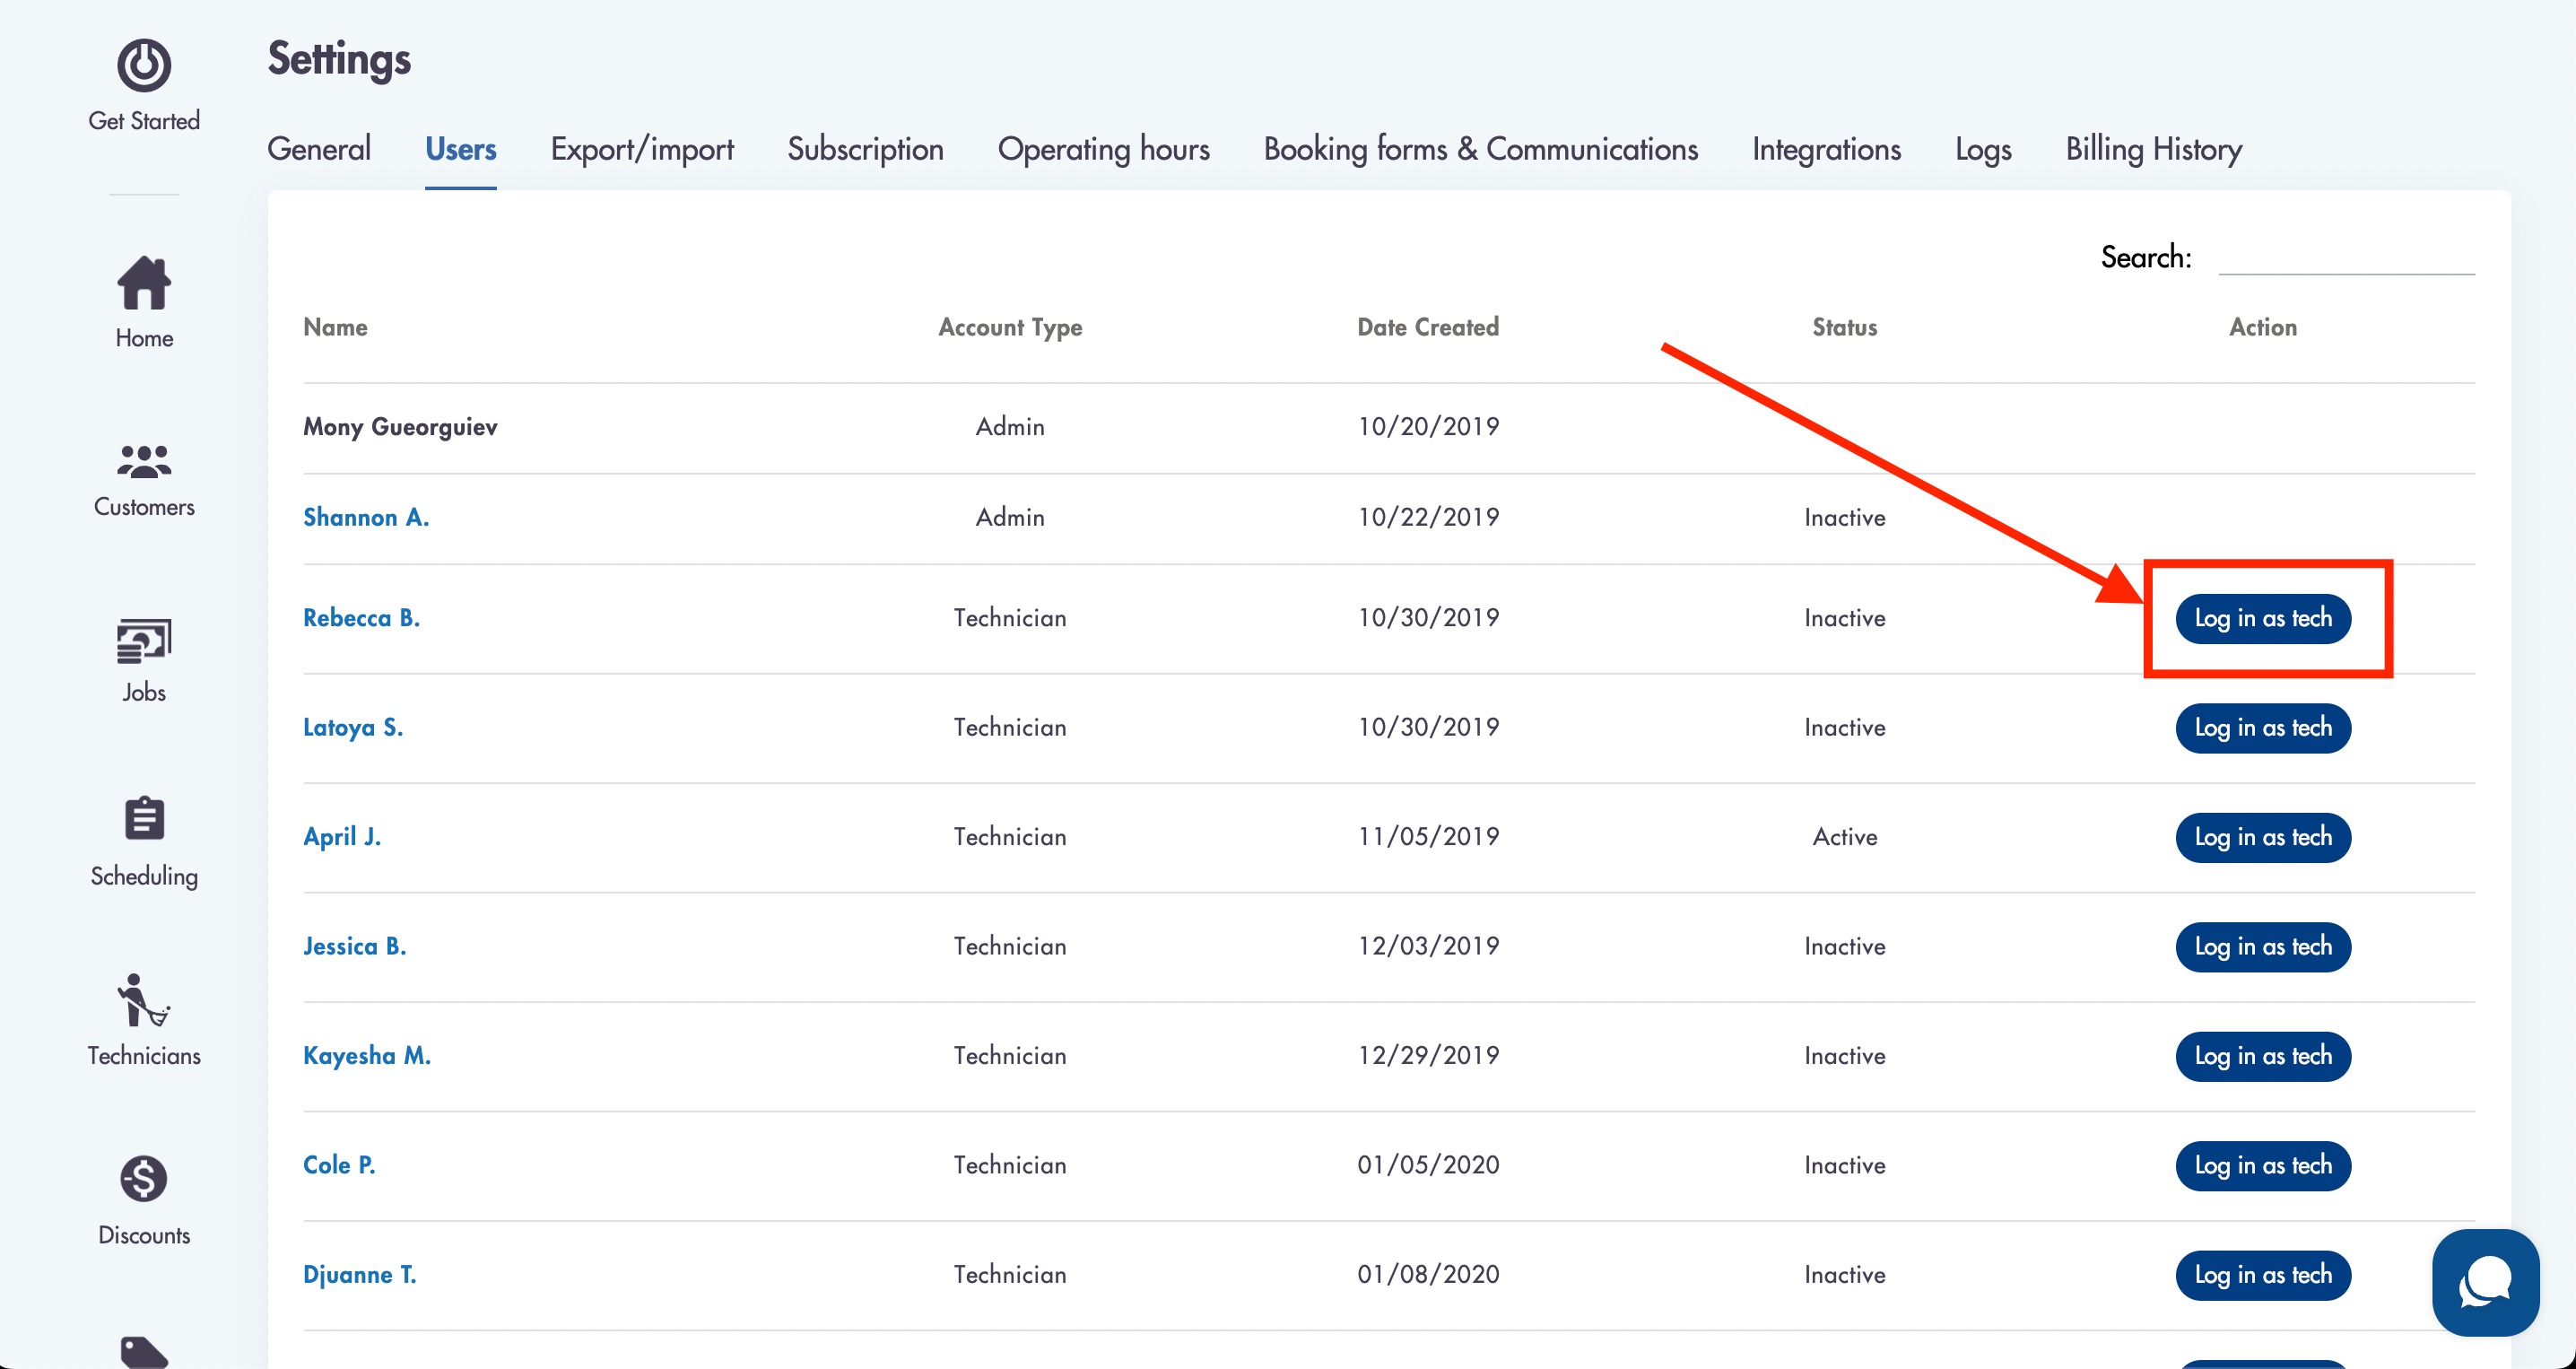This screenshot has width=2576, height=1369.
Task: Open Technicians cleaner icon
Action: [144, 1000]
